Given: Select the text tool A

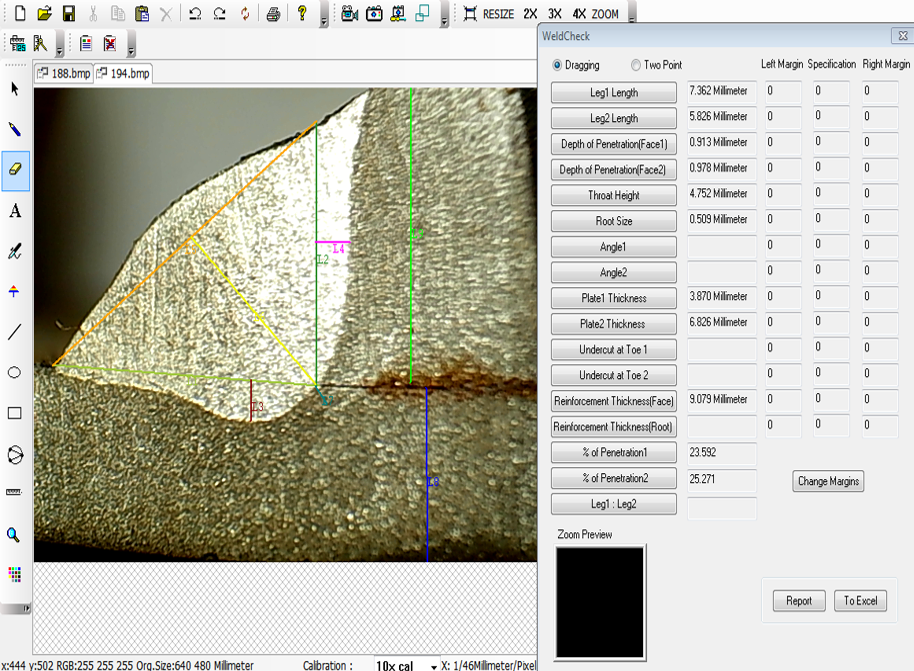Looking at the screenshot, I should 15,210.
